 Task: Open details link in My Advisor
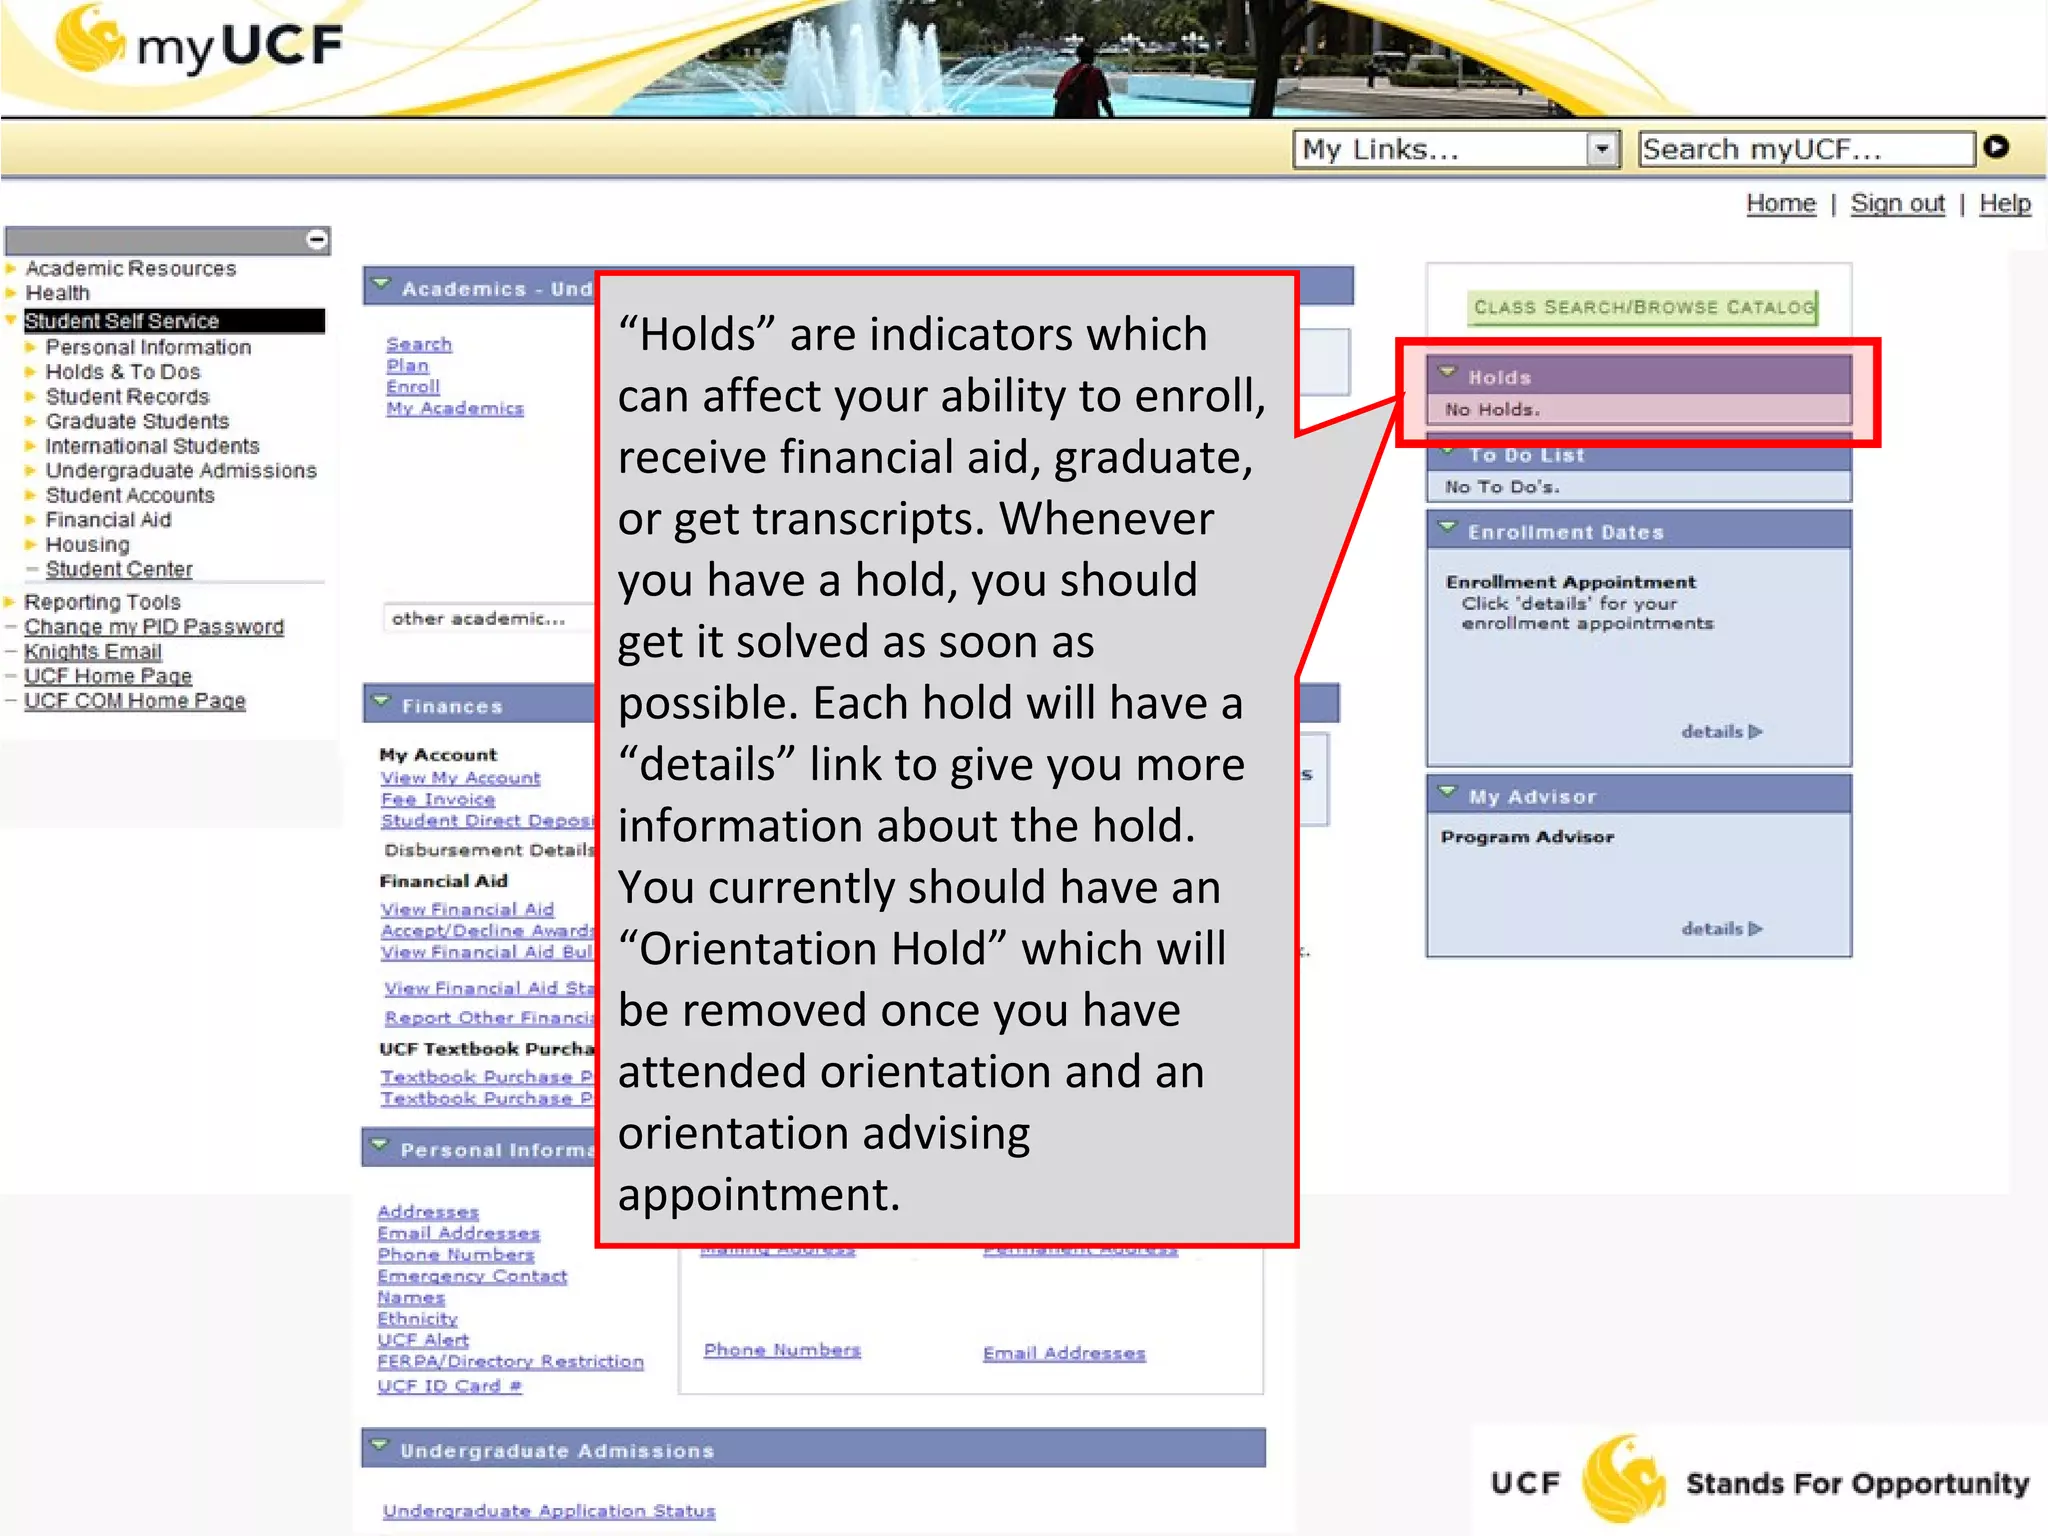pyautogui.click(x=1721, y=929)
